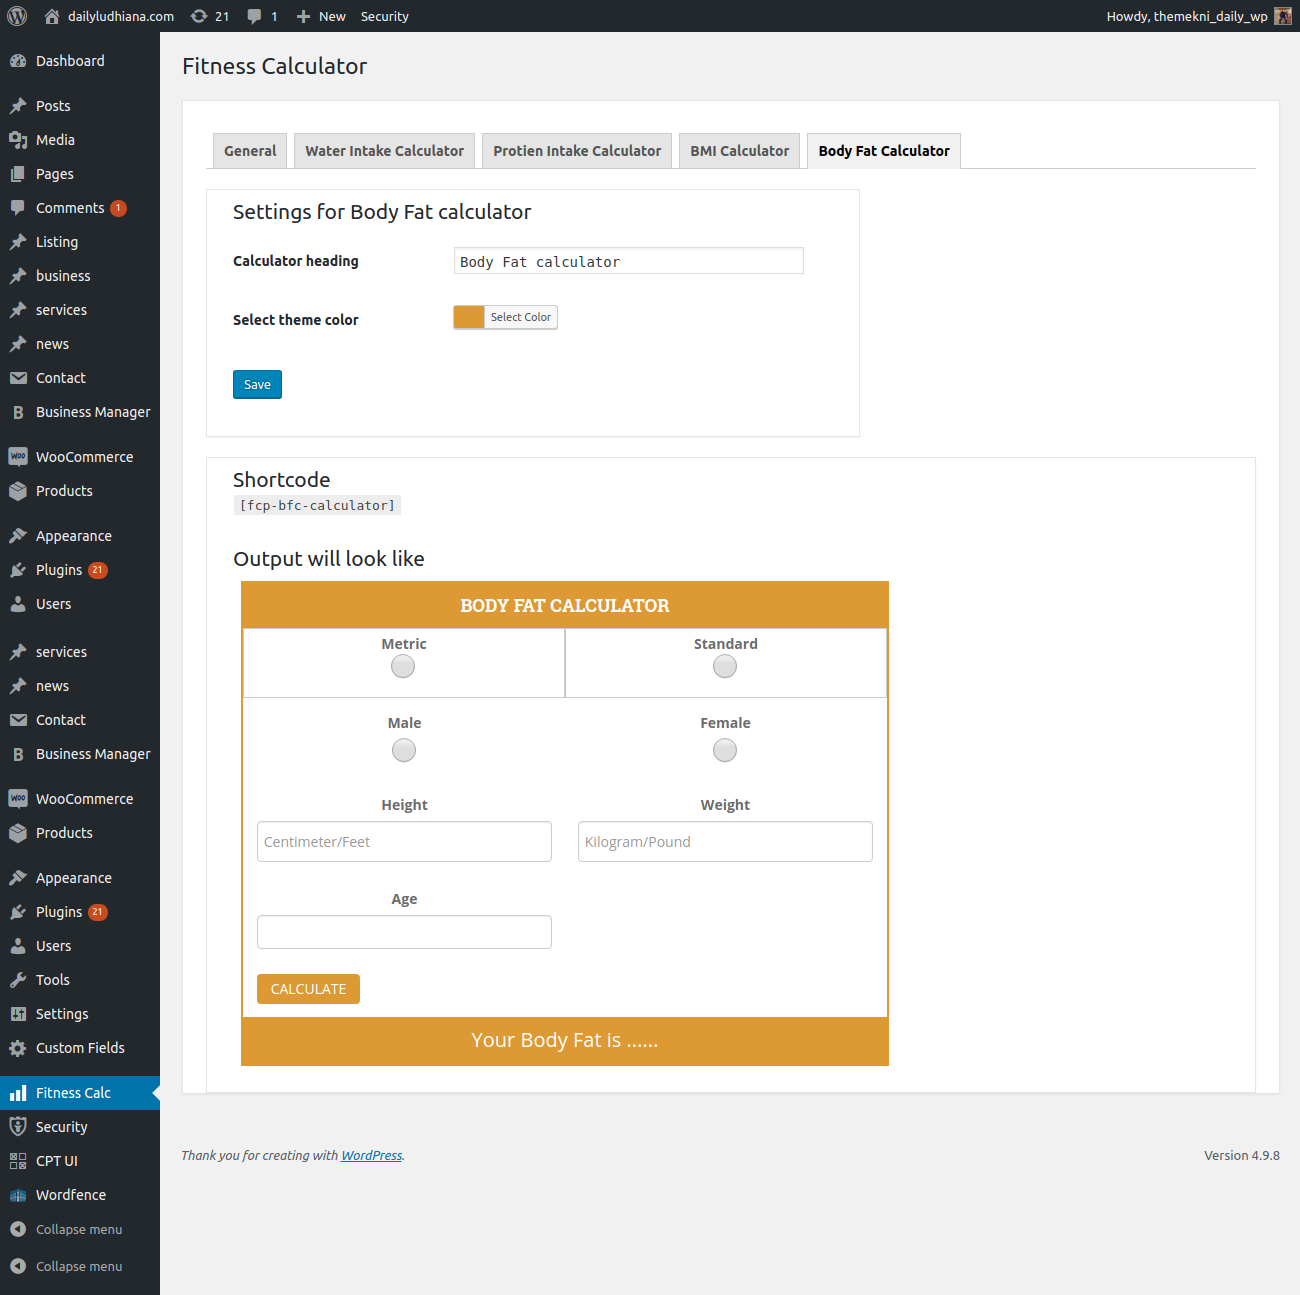Open Comments speech bubble in sidebar

pyautogui.click(x=18, y=208)
